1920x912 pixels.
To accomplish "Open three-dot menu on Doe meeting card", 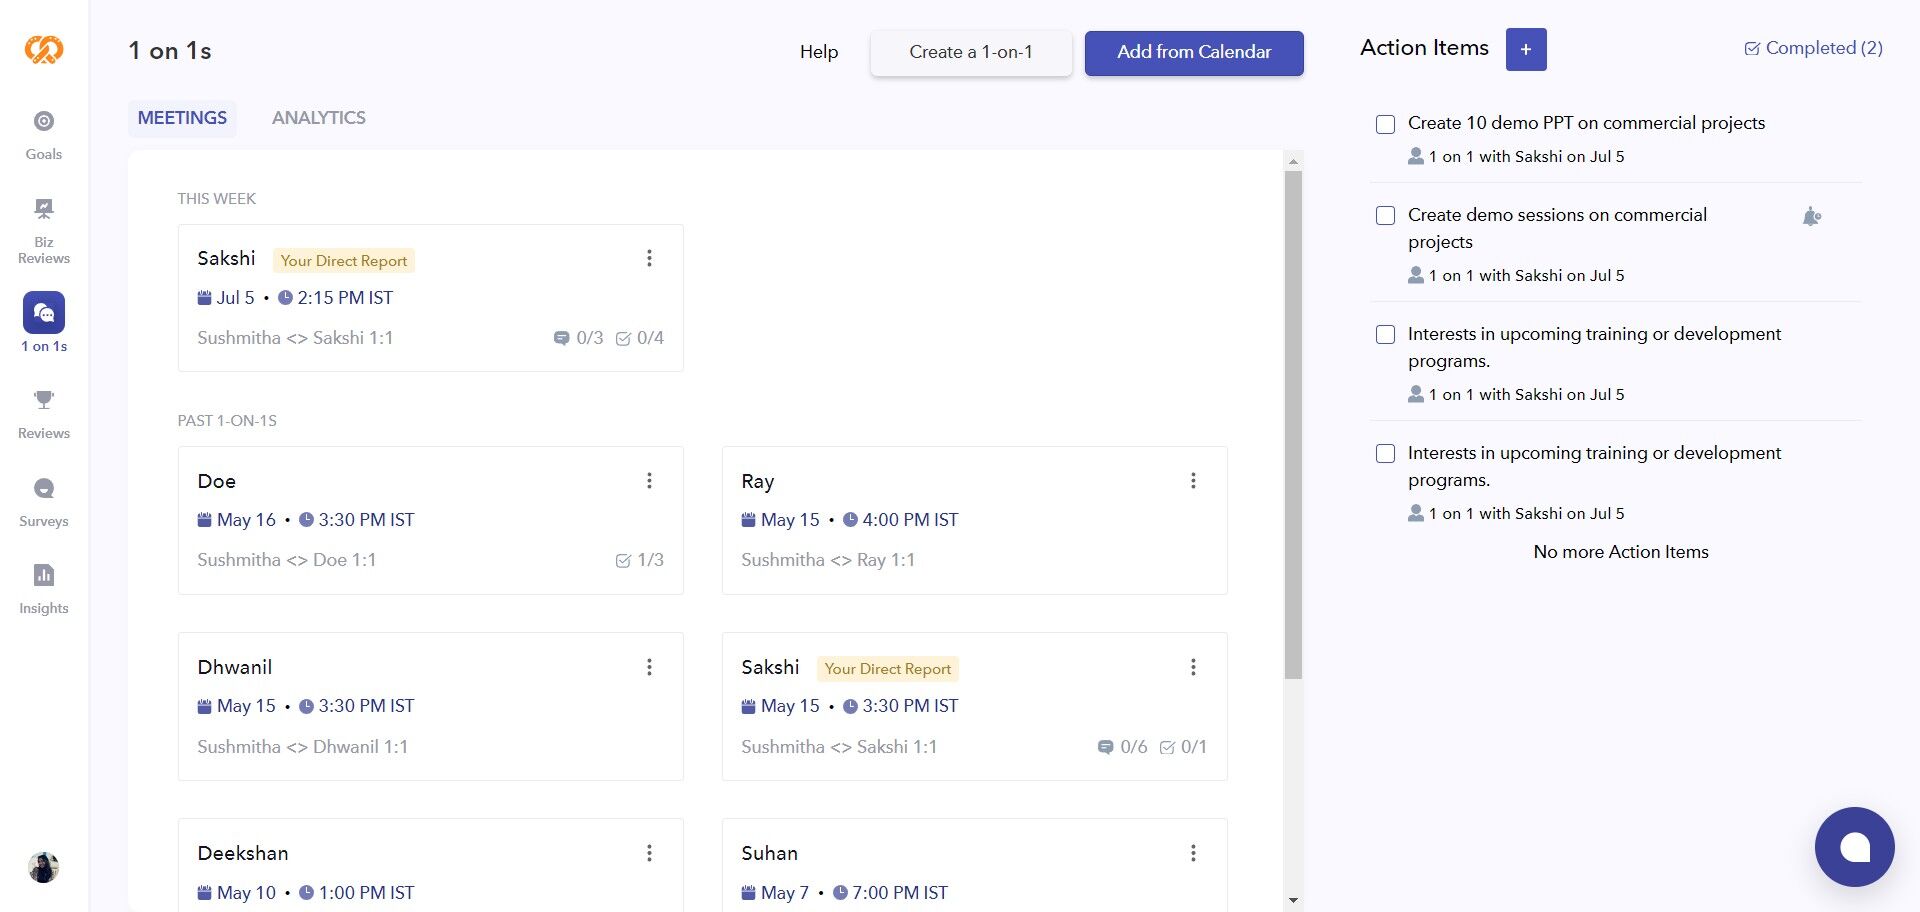I will click(649, 481).
